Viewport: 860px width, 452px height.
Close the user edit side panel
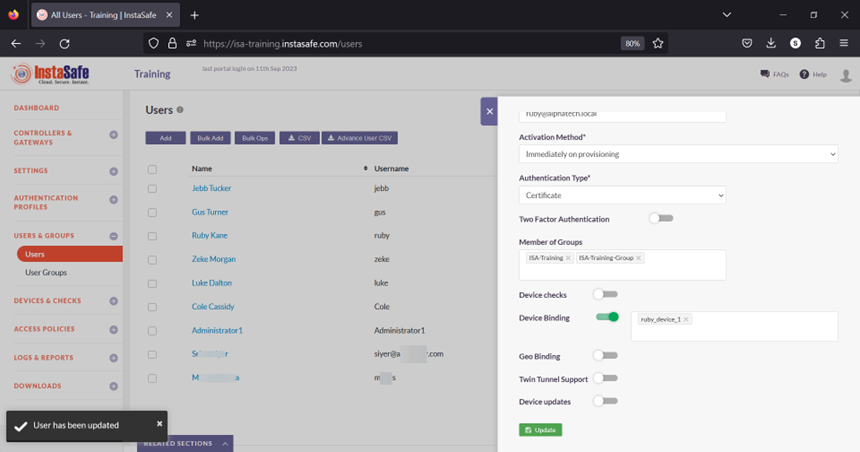(489, 111)
